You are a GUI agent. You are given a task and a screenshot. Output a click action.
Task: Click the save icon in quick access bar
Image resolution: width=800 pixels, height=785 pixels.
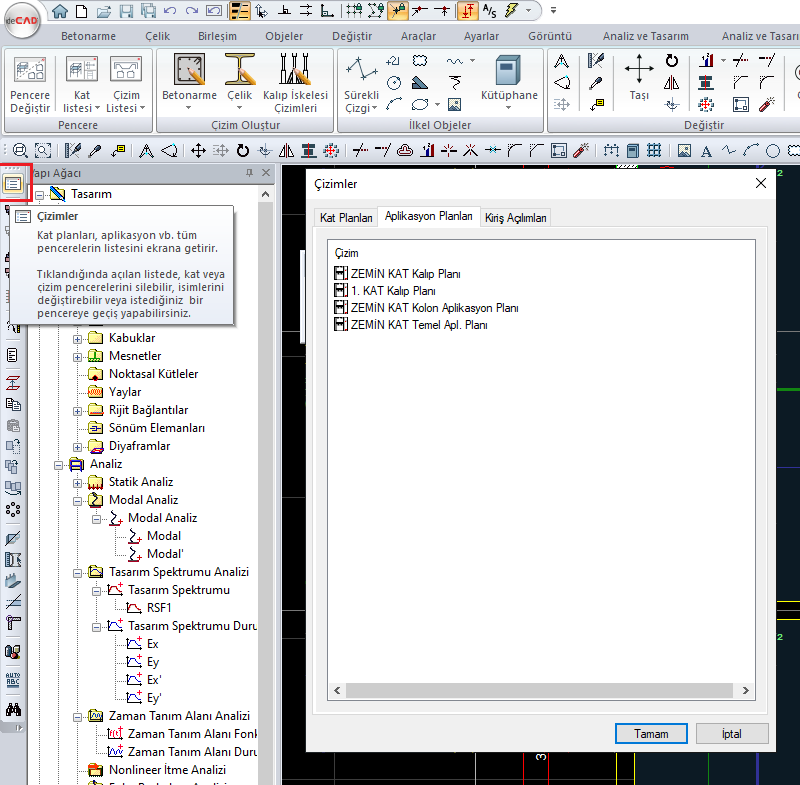pos(126,11)
